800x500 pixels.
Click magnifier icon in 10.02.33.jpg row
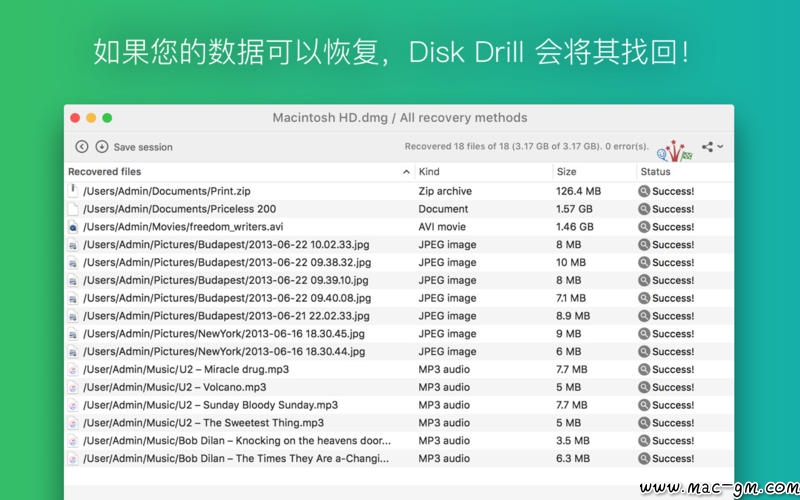[644, 245]
